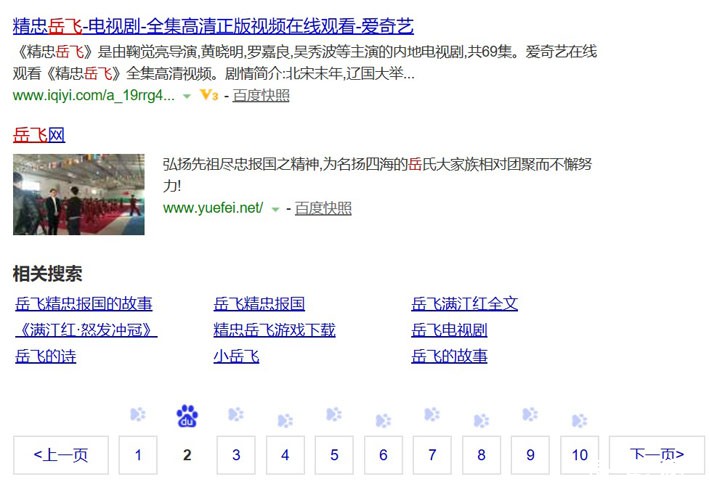The height and width of the screenshot is (490, 709).
Task: Jump to results page 3
Action: [236, 455]
